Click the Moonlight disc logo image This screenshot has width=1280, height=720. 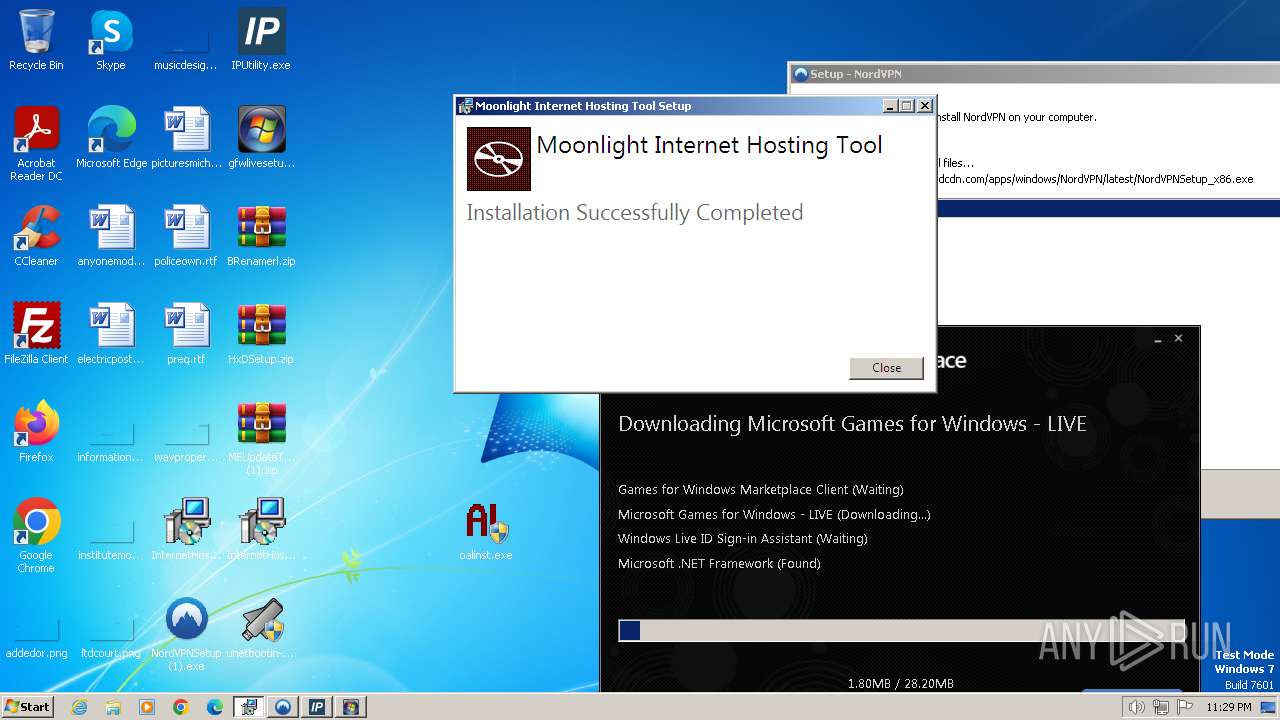[x=499, y=158]
